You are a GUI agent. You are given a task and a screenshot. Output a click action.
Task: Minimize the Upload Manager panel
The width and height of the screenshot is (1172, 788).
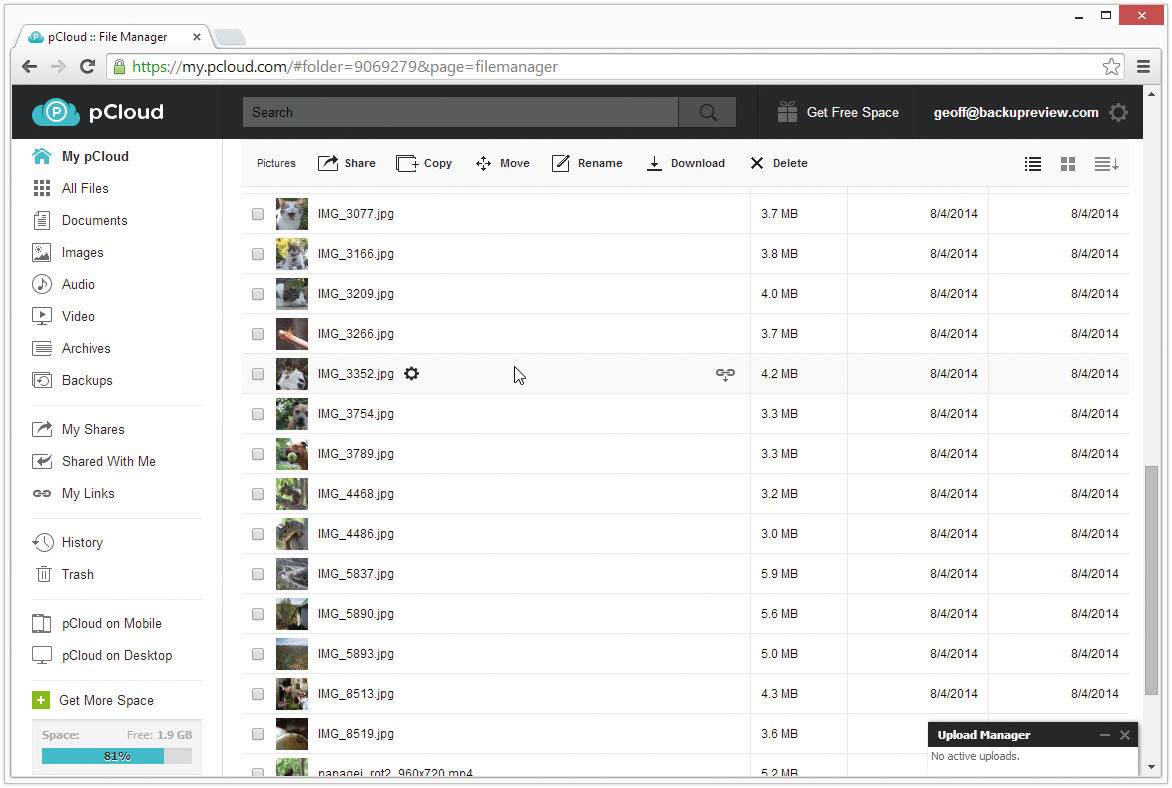point(1104,735)
